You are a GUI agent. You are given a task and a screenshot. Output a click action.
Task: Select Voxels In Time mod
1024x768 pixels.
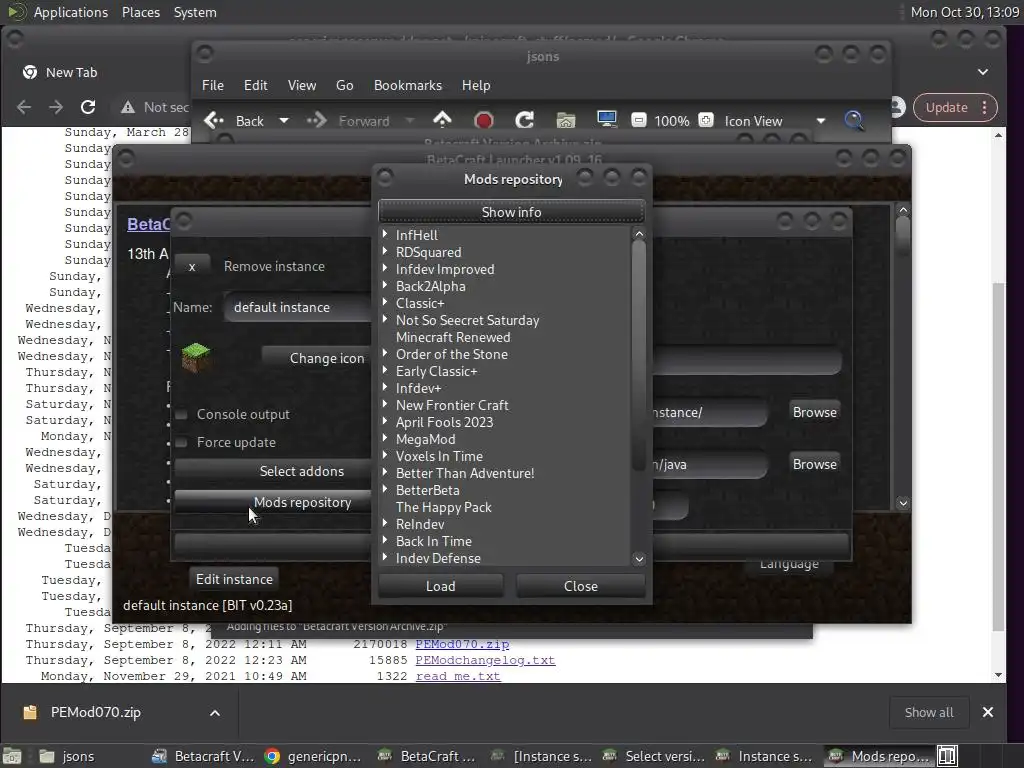pyautogui.click(x=439, y=456)
